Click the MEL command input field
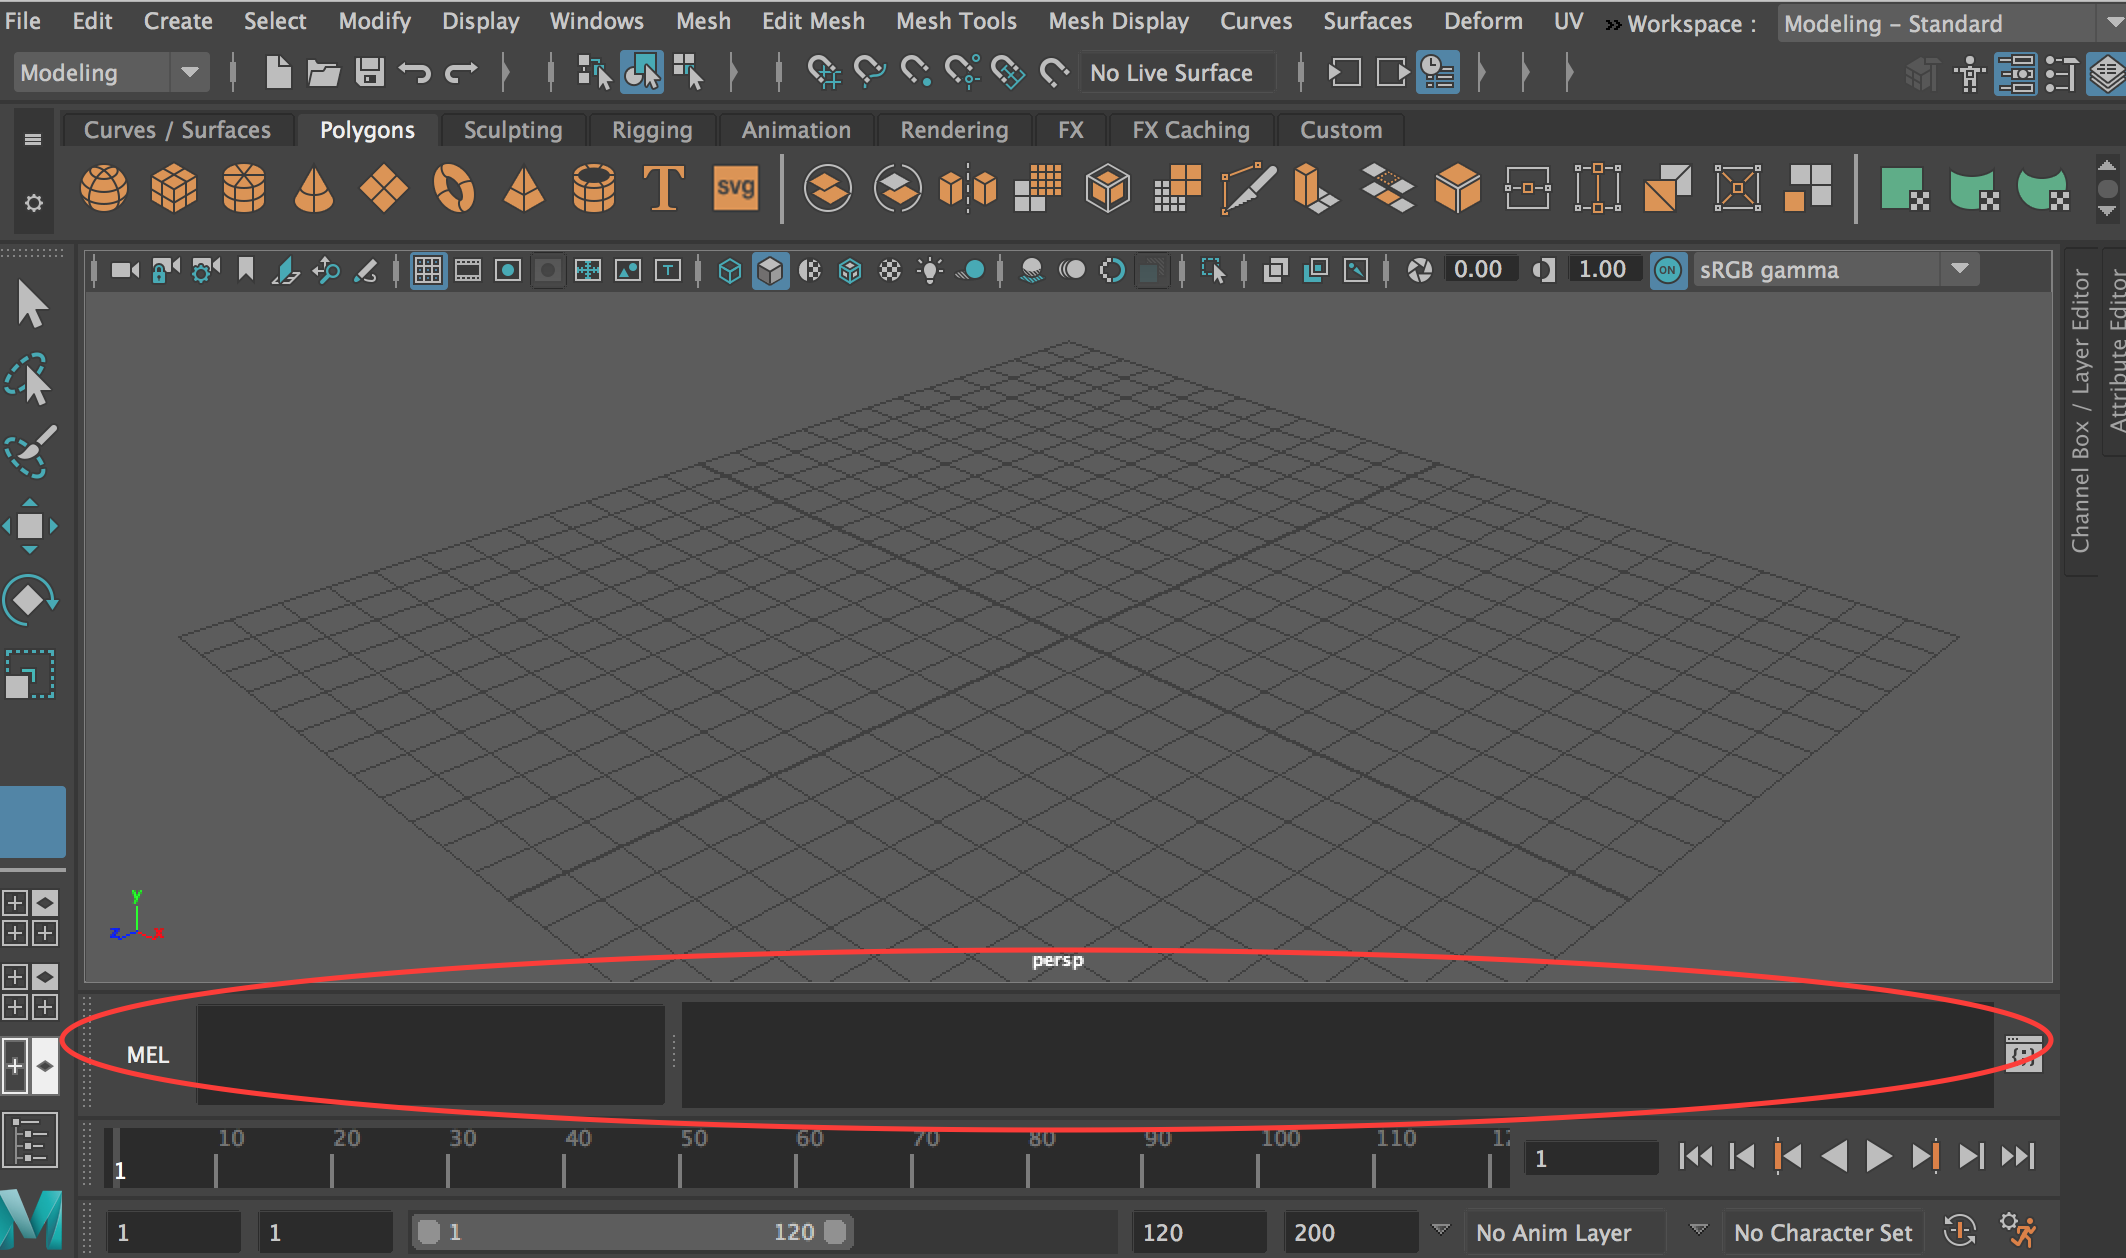 (x=431, y=1054)
